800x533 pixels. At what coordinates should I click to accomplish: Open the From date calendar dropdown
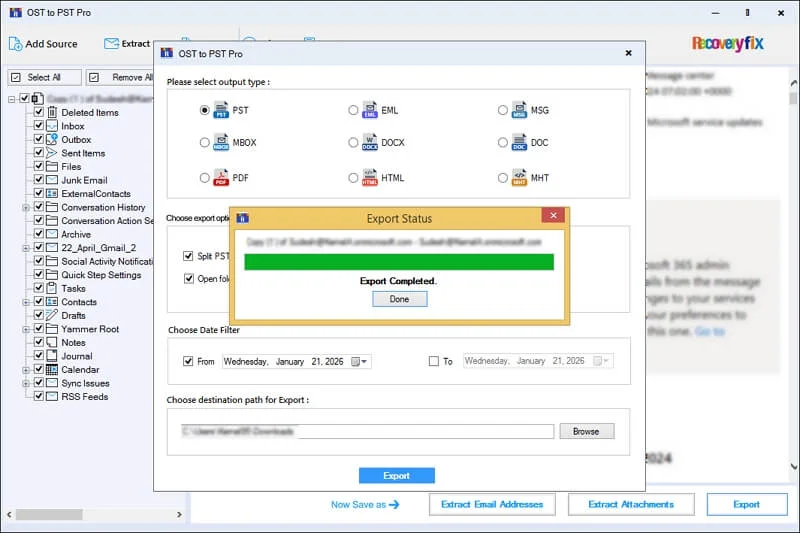tap(360, 361)
